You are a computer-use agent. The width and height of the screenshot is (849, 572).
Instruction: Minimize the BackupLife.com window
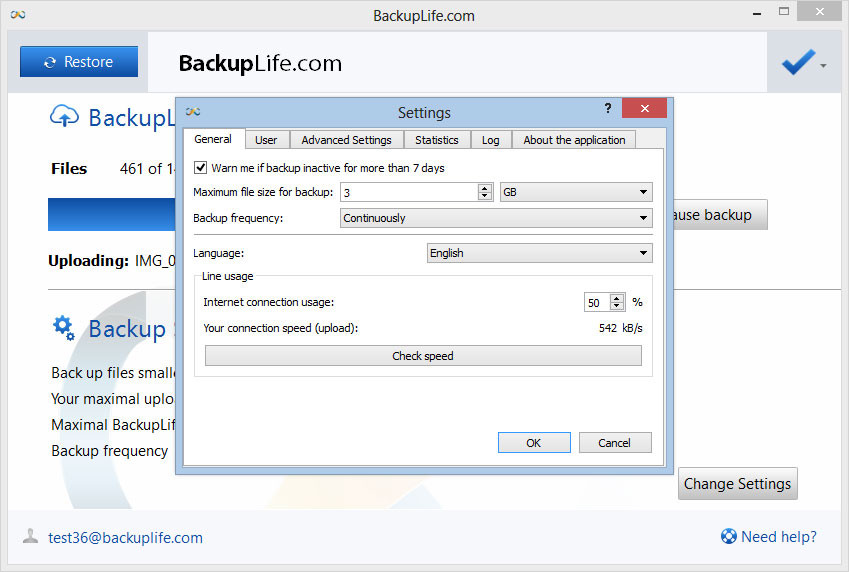coord(757,13)
